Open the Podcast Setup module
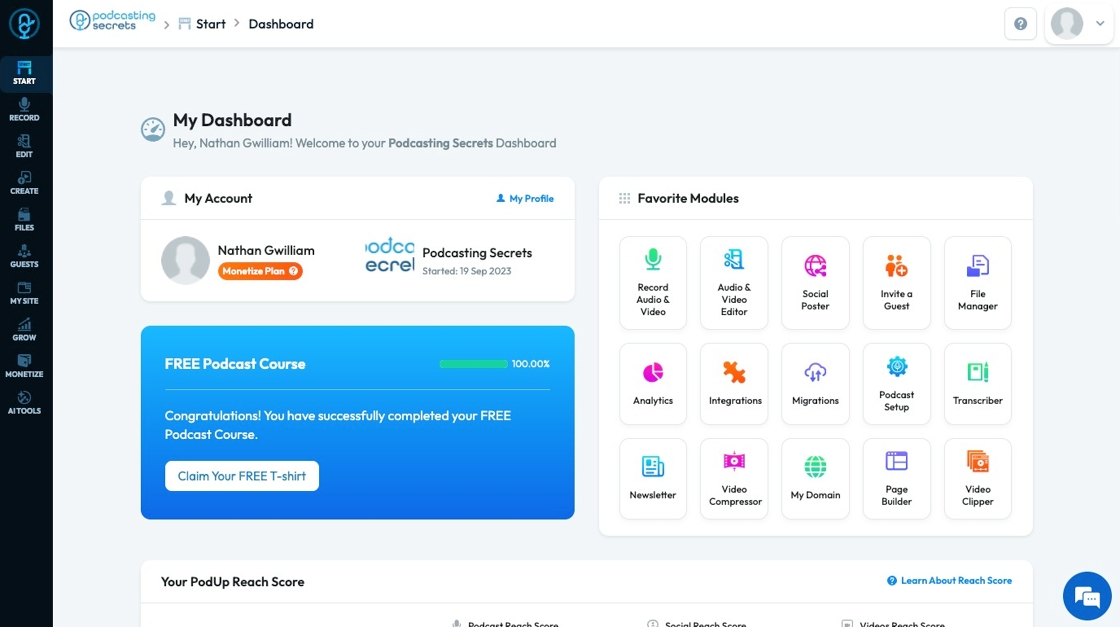 (896, 384)
